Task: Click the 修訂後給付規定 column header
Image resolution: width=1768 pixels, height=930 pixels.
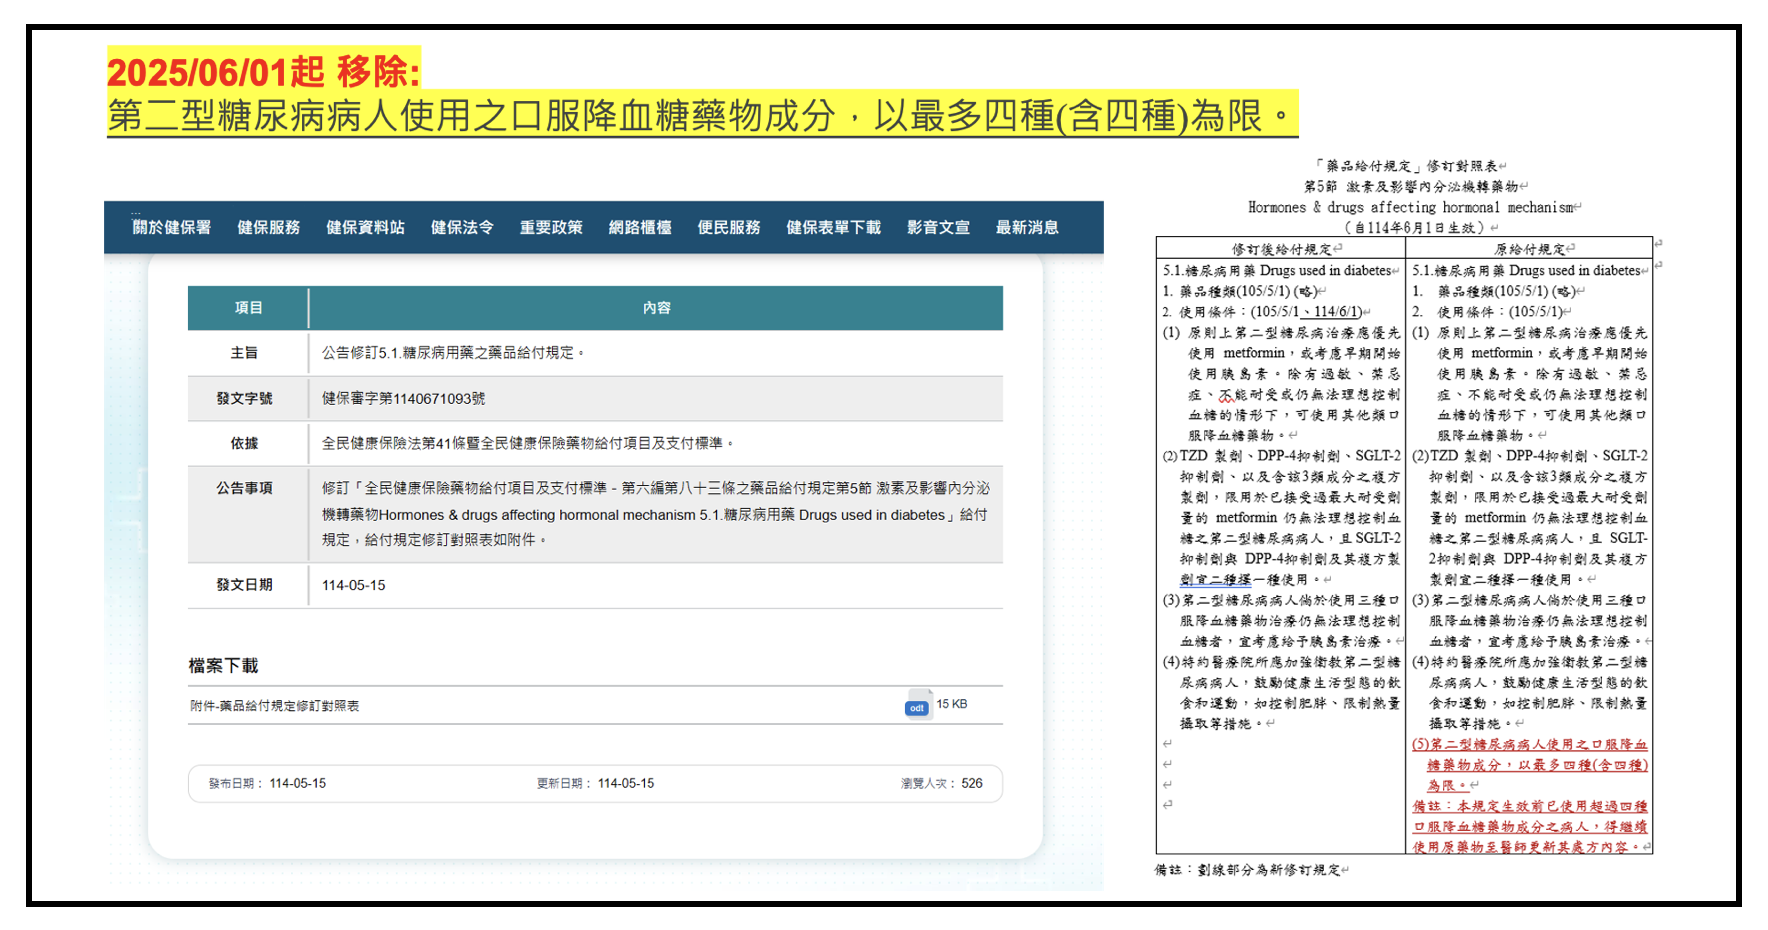Action: pos(1281,249)
